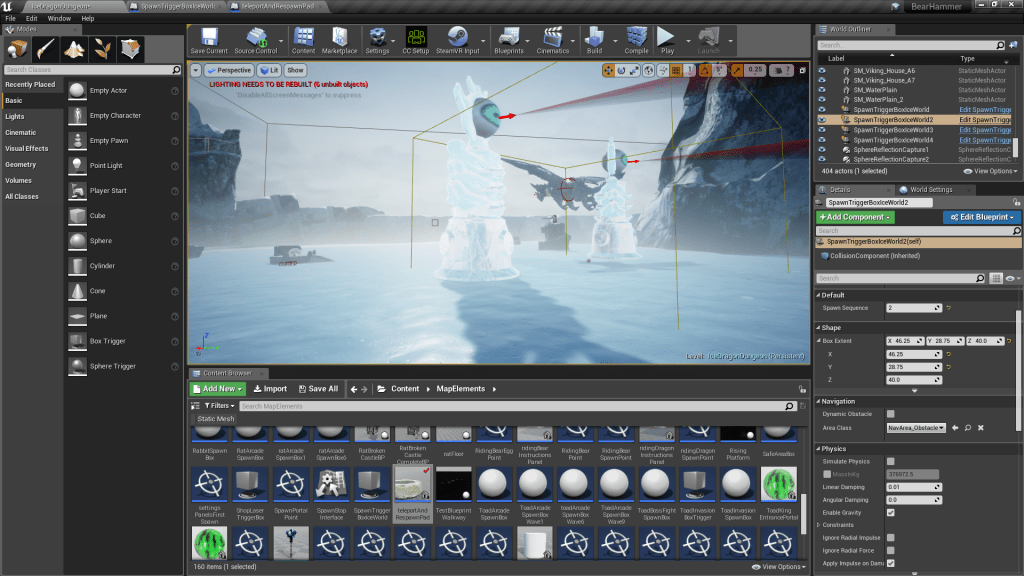The image size is (1024, 576).
Task: Check the Dynamic Obstacle checkbox
Action: tap(890, 413)
